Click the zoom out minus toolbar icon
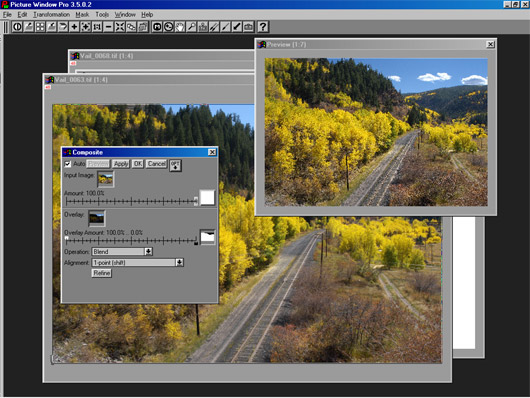530x398 pixels. pos(108,27)
